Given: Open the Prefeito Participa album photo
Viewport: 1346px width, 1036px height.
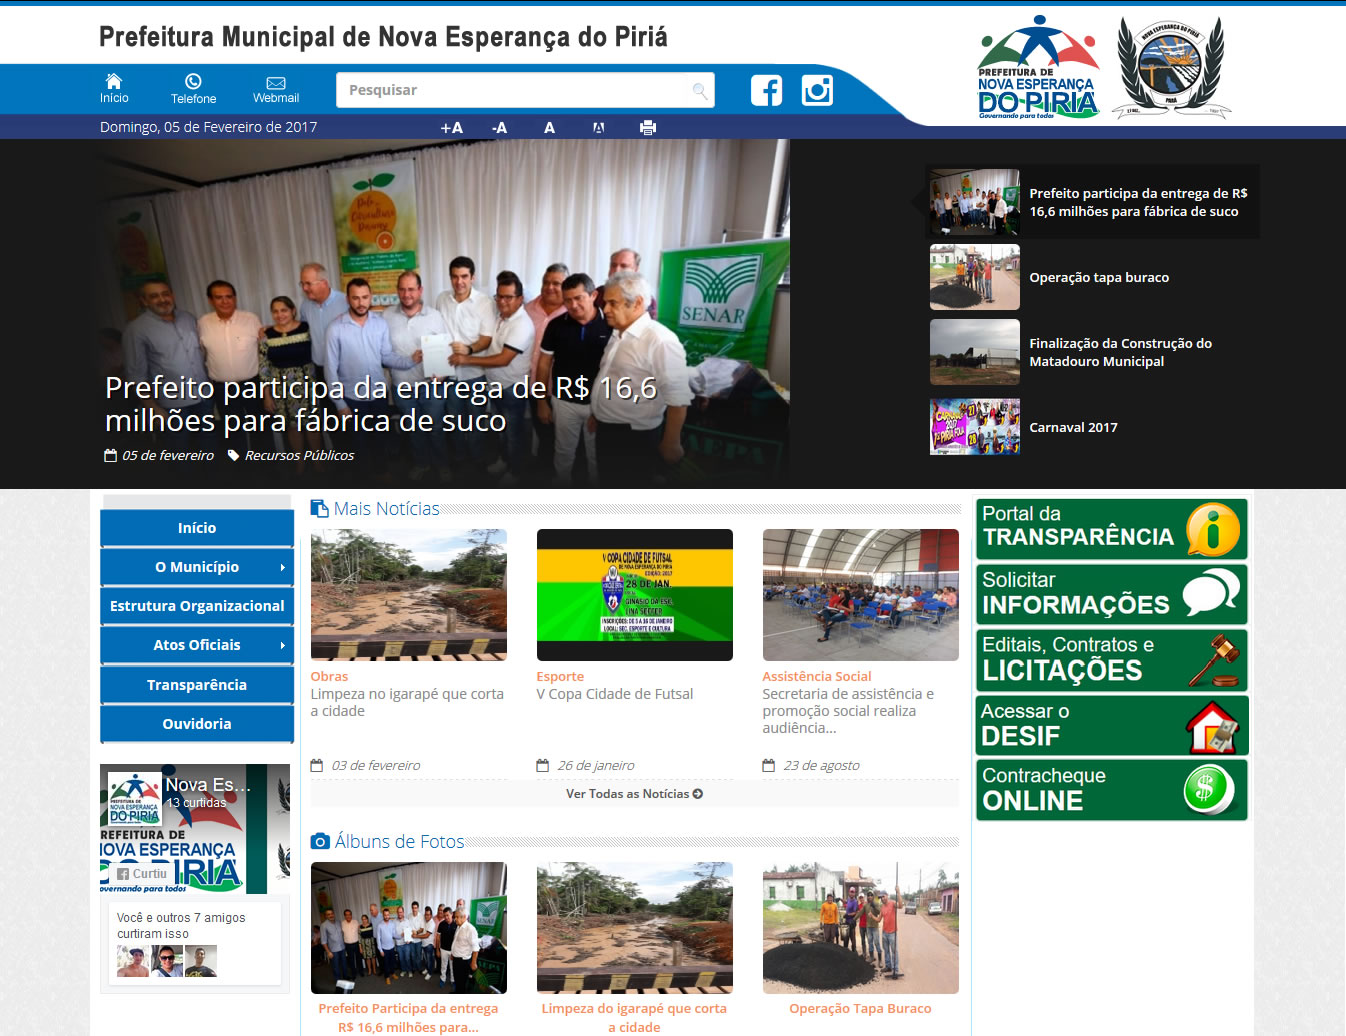Looking at the screenshot, I should [x=409, y=928].
